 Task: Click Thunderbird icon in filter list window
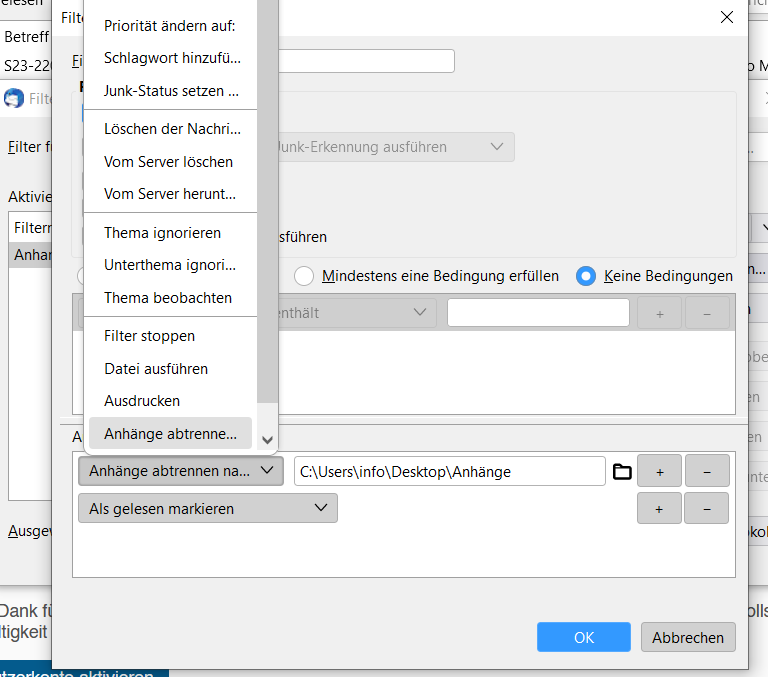14,98
